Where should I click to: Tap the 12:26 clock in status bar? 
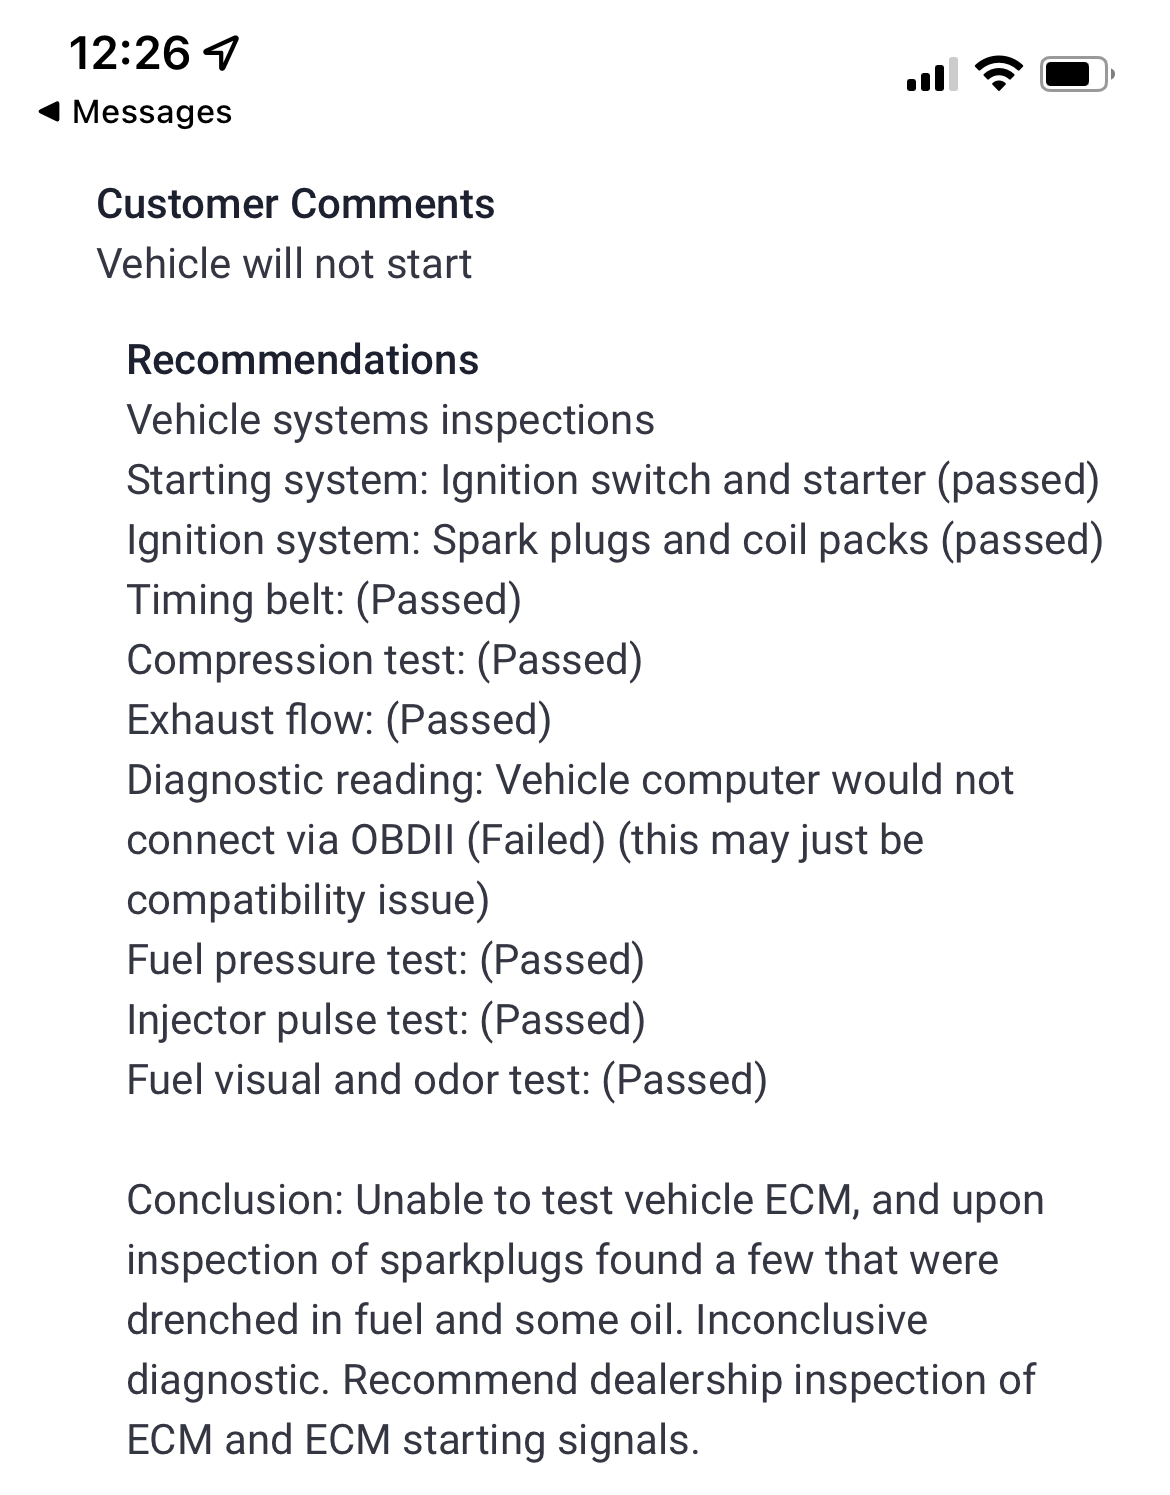point(129,52)
